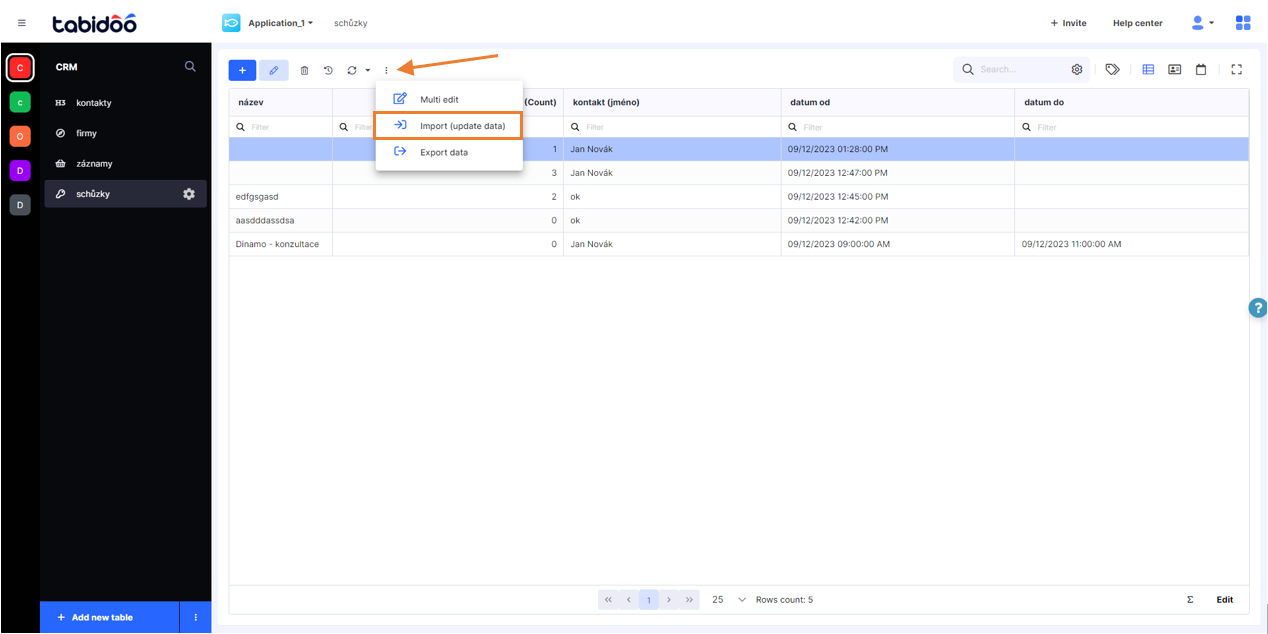Toggle the edit mode pencil button

[x=274, y=70]
